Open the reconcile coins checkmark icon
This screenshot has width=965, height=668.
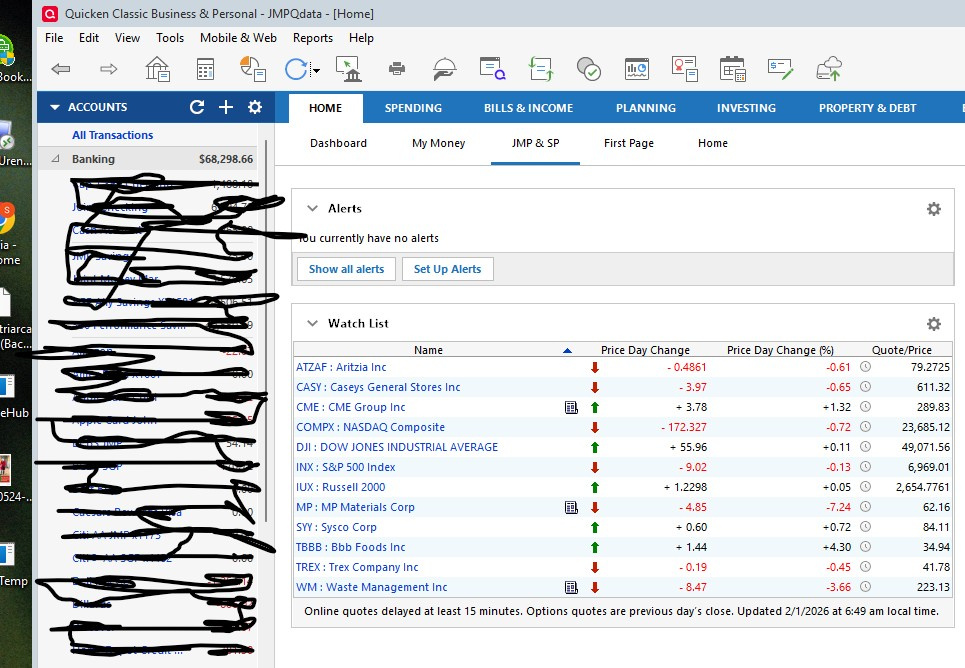click(x=588, y=69)
